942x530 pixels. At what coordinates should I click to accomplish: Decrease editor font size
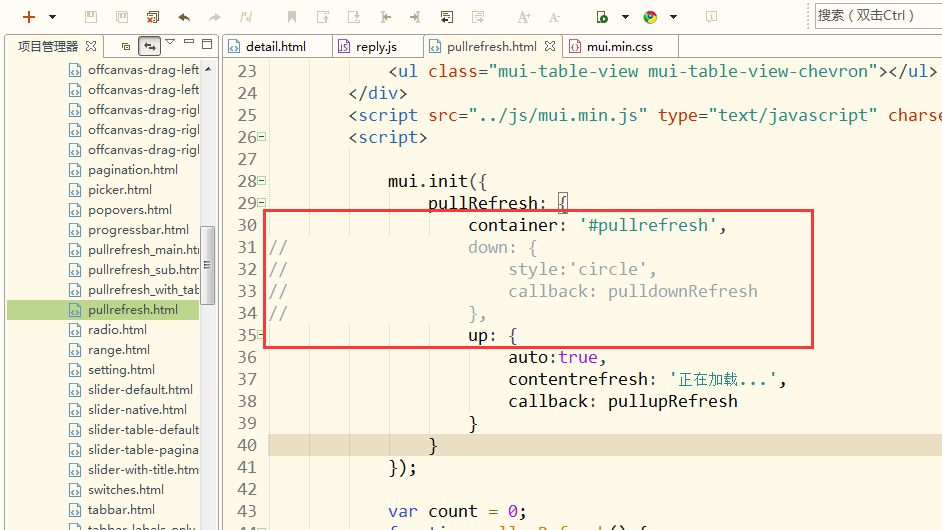555,17
